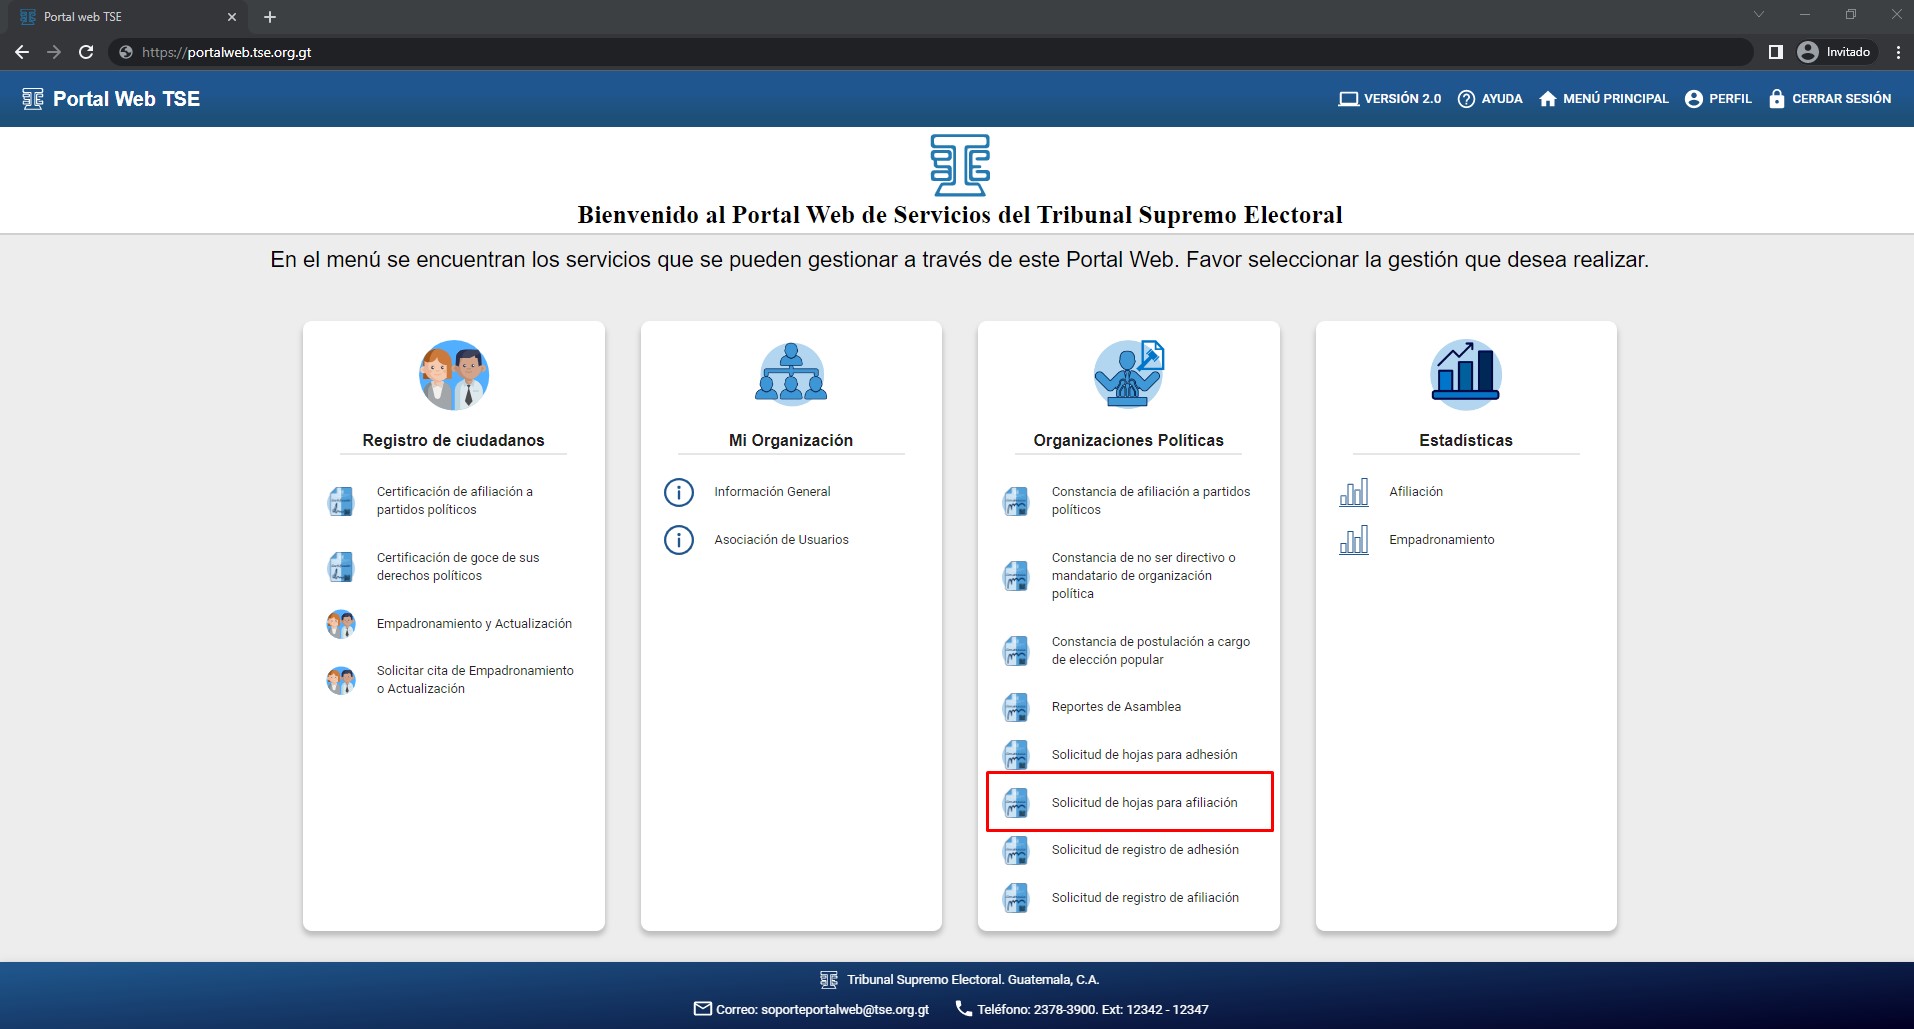
Task: Click info icon beside Información General
Action: 679,492
